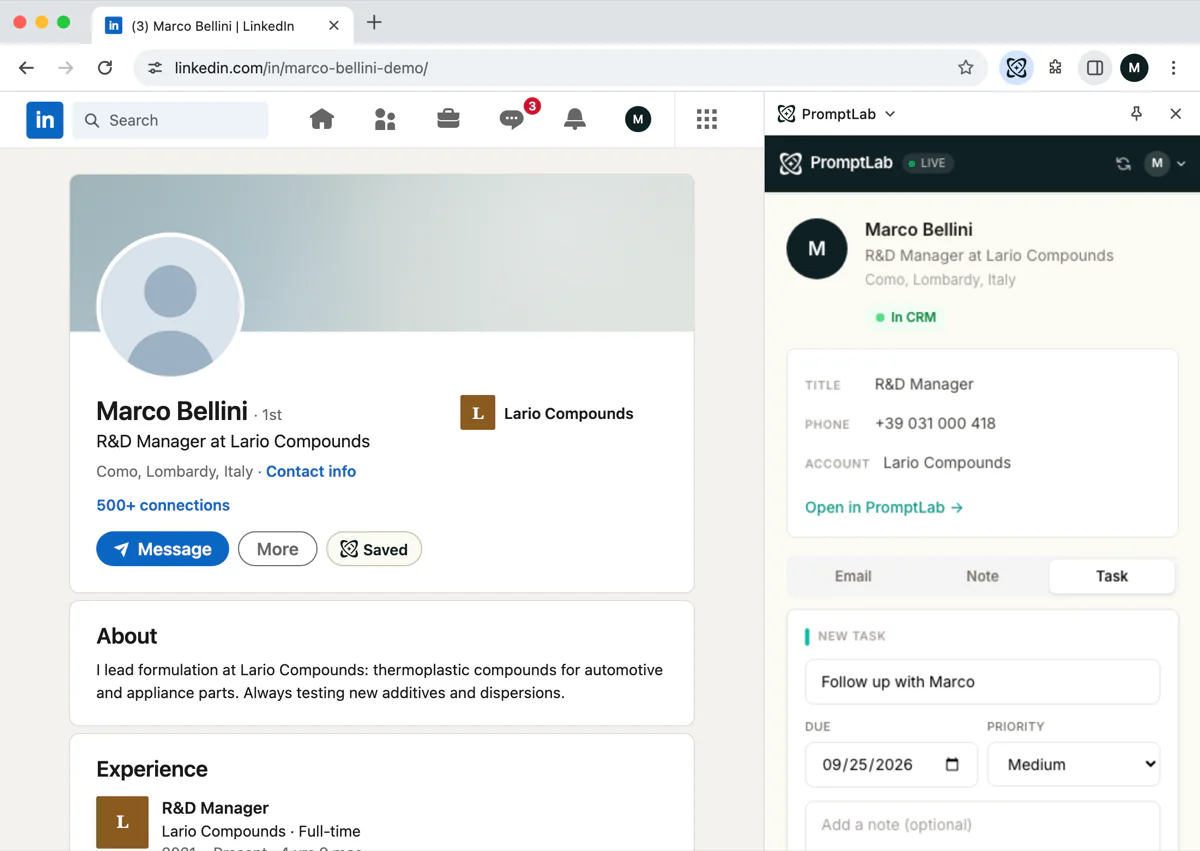Viewport: 1200px width, 851px height.
Task: Click the browser address bar URL
Action: (301, 68)
